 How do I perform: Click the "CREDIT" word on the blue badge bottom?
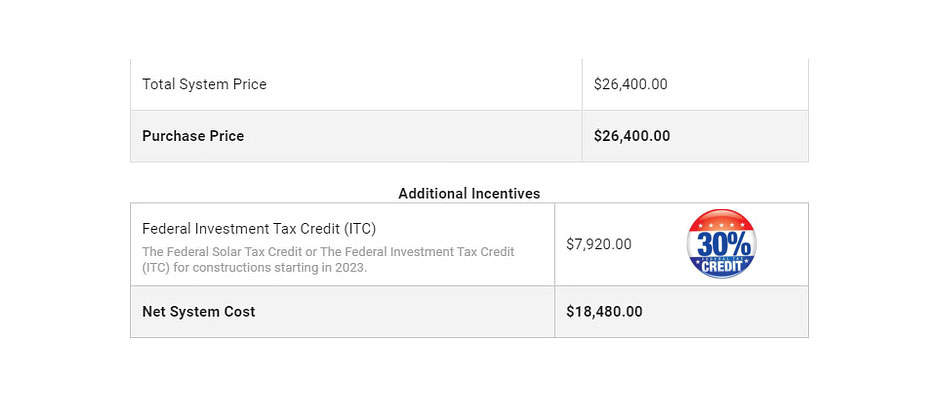pos(721,267)
